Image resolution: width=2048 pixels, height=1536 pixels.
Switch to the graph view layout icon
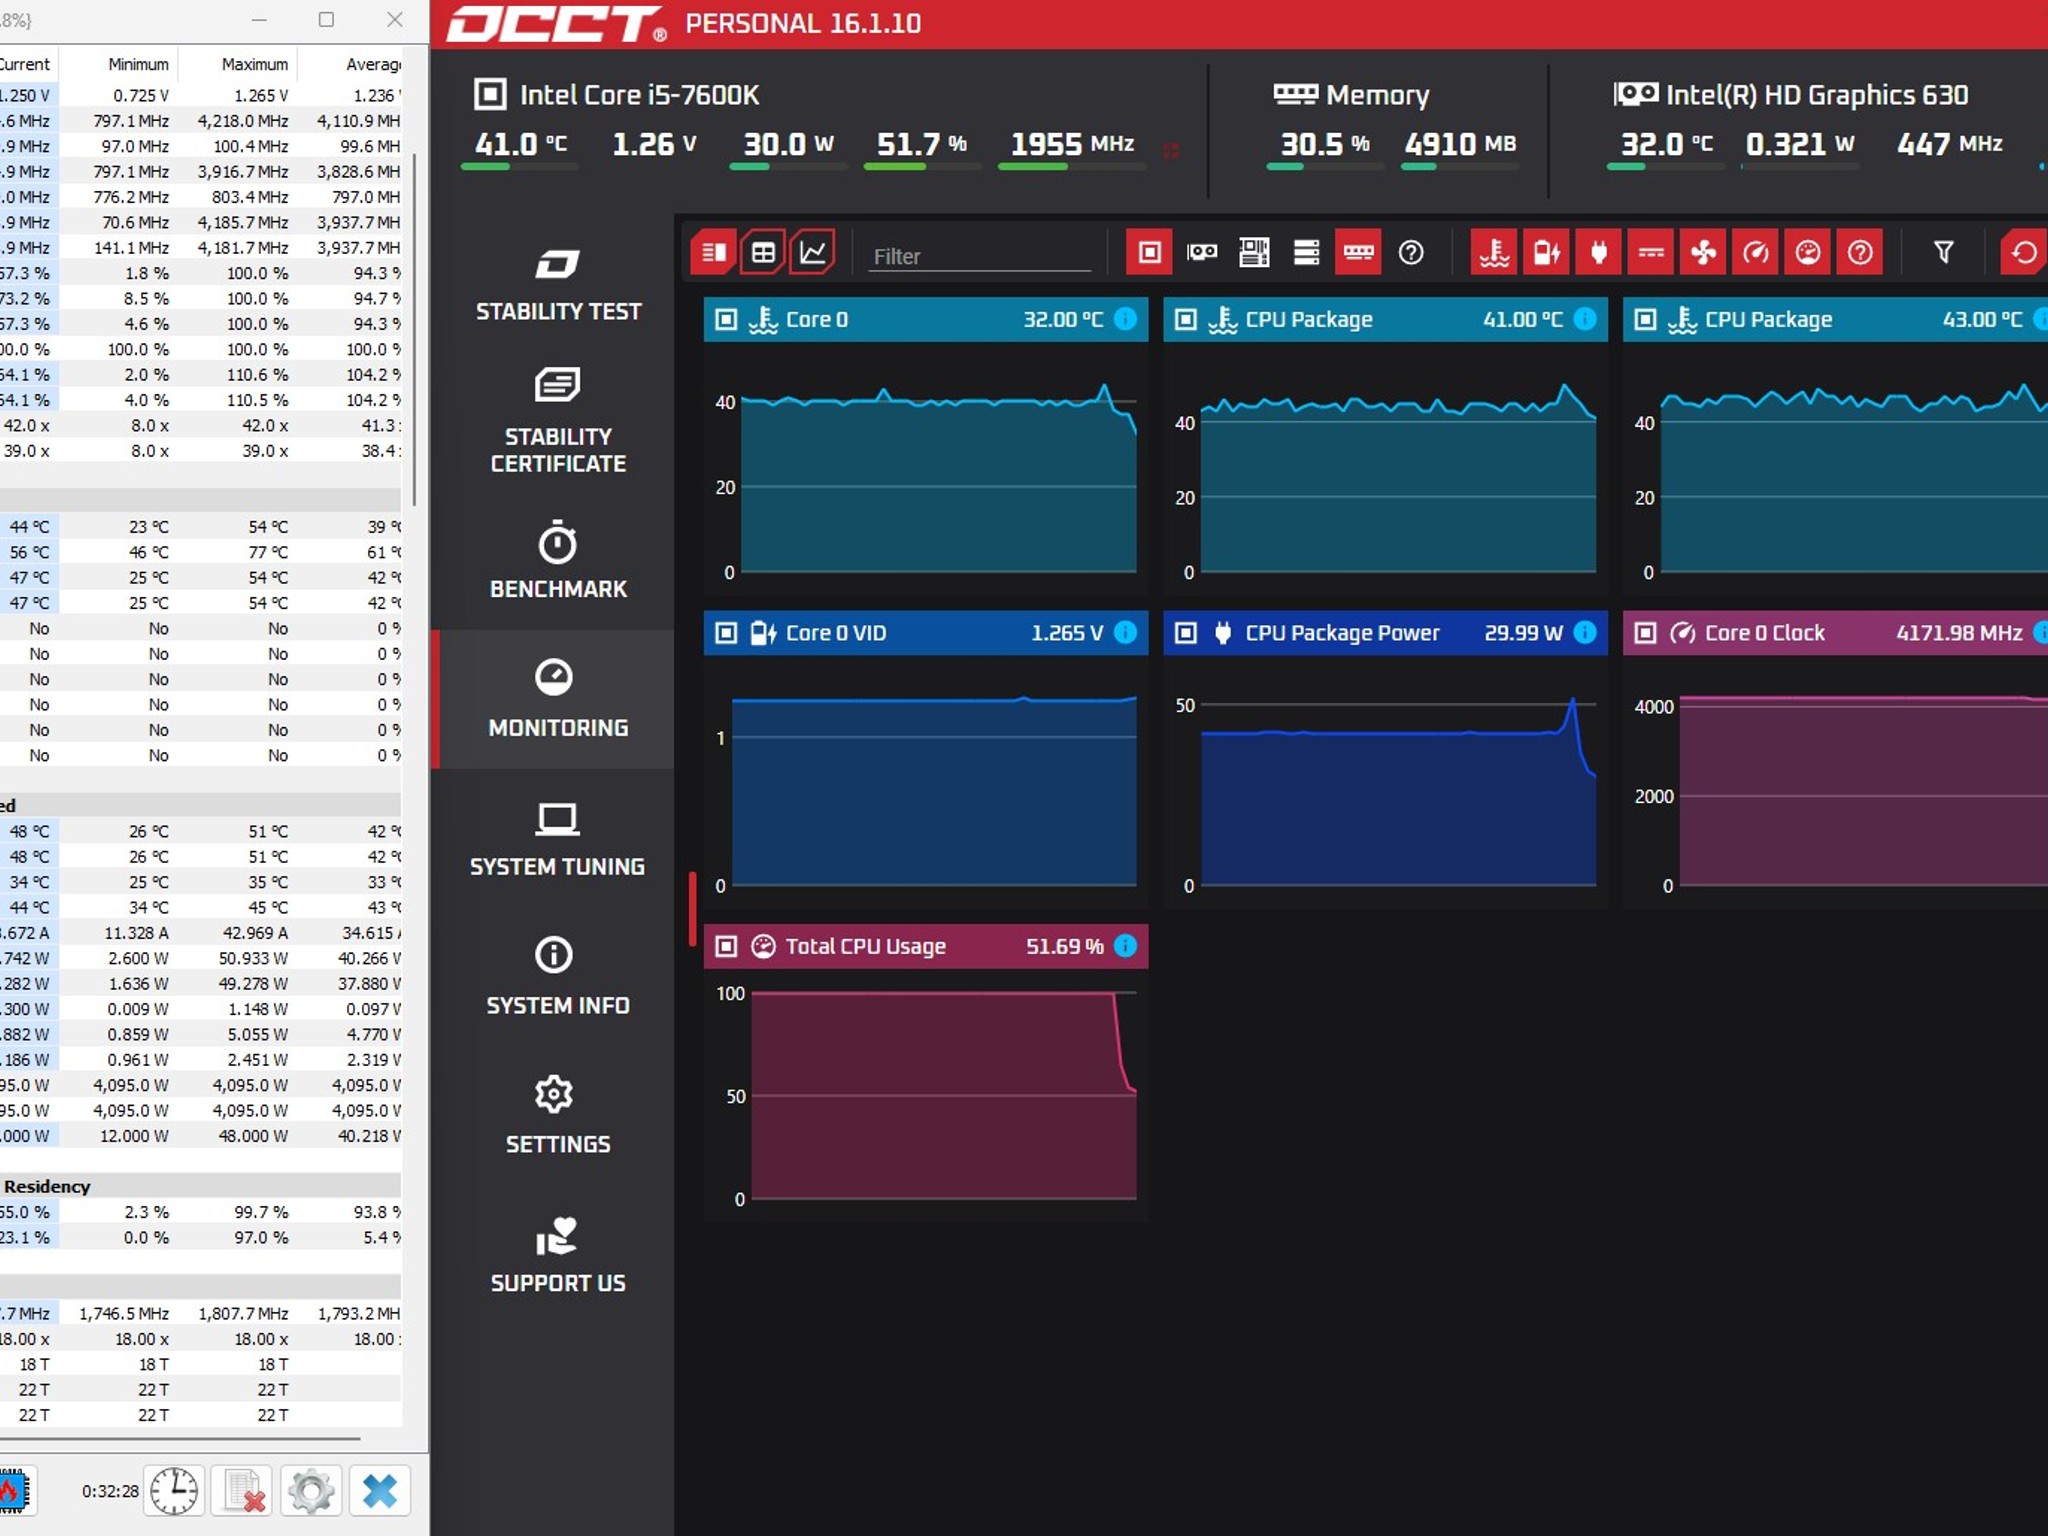pyautogui.click(x=812, y=252)
